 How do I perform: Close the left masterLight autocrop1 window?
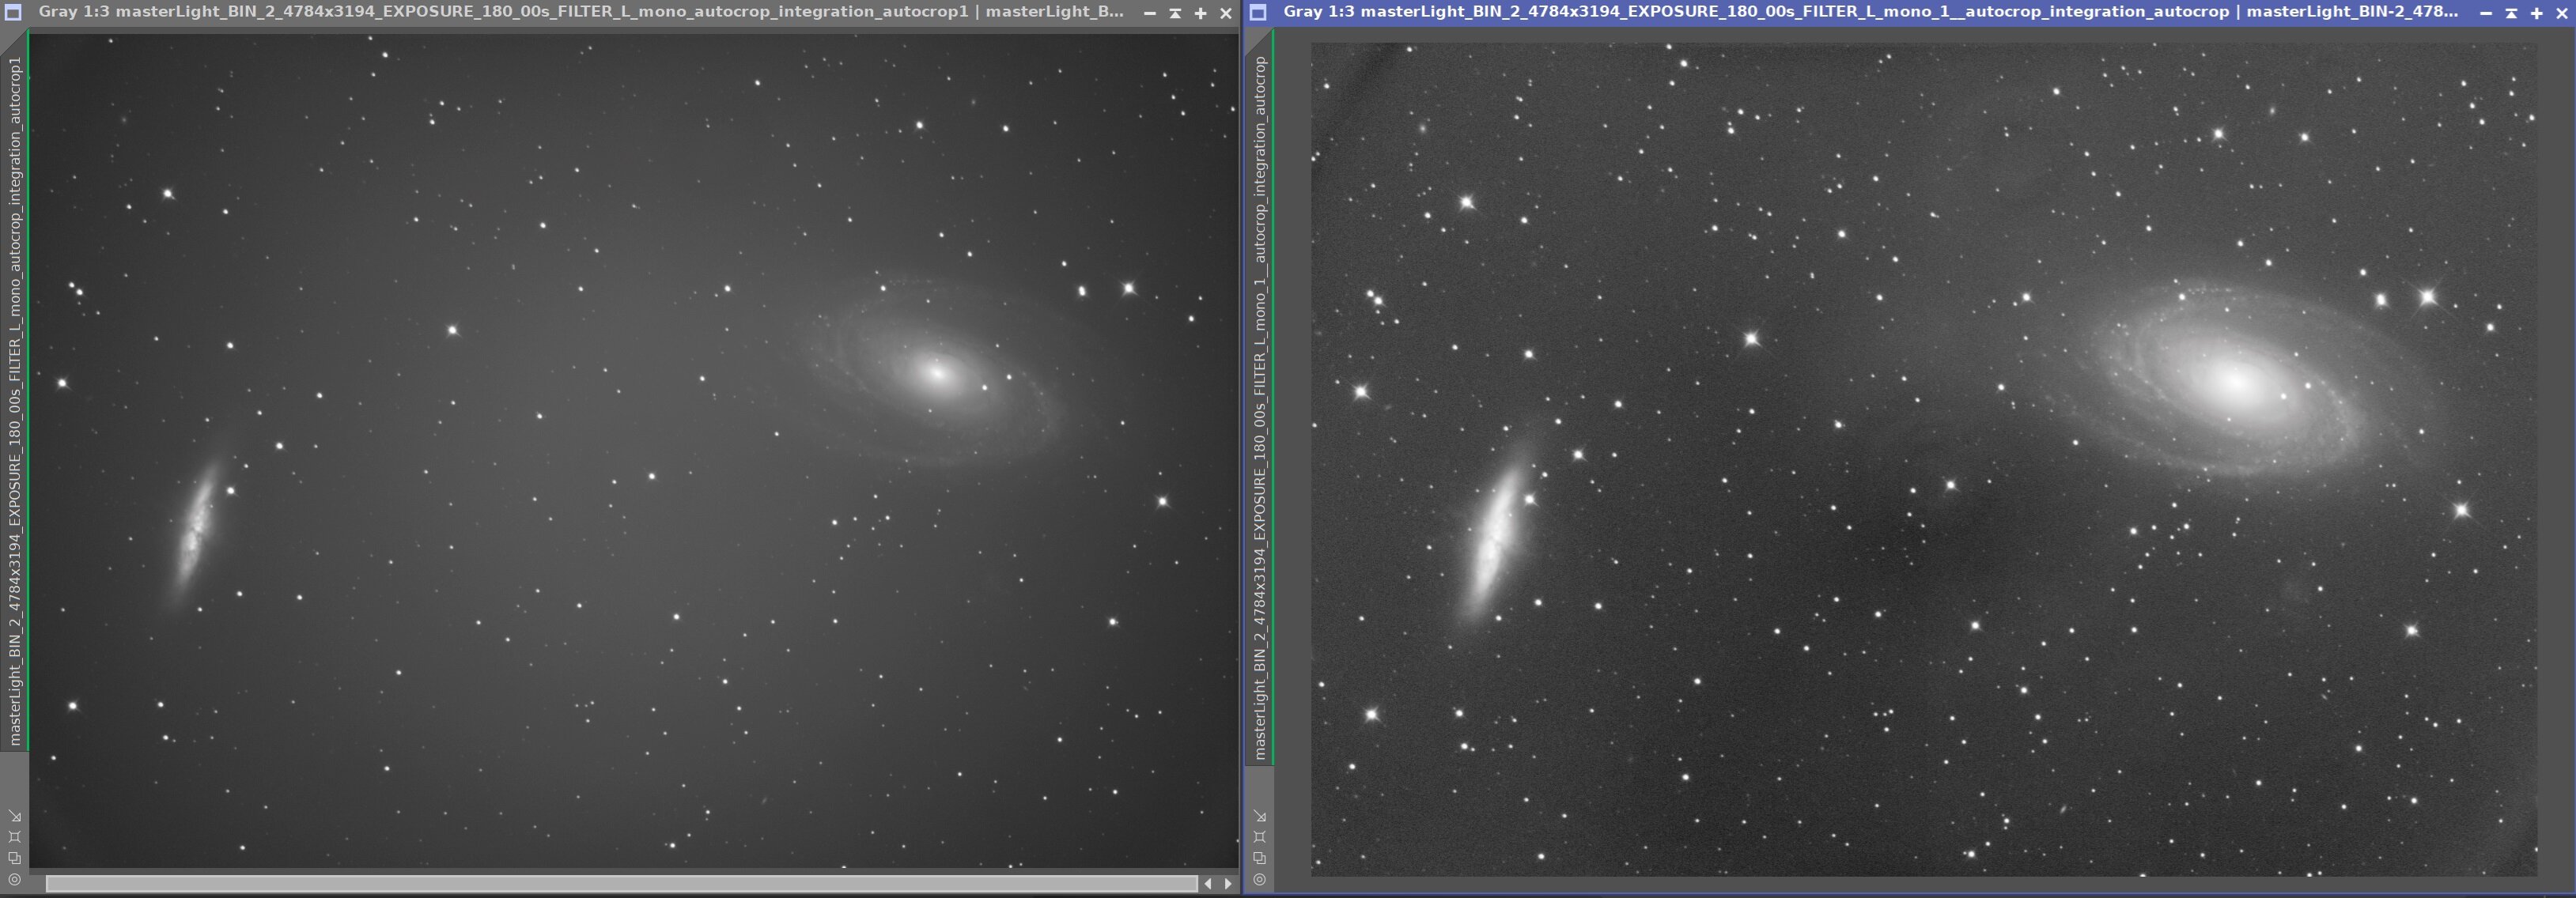(x=1225, y=13)
